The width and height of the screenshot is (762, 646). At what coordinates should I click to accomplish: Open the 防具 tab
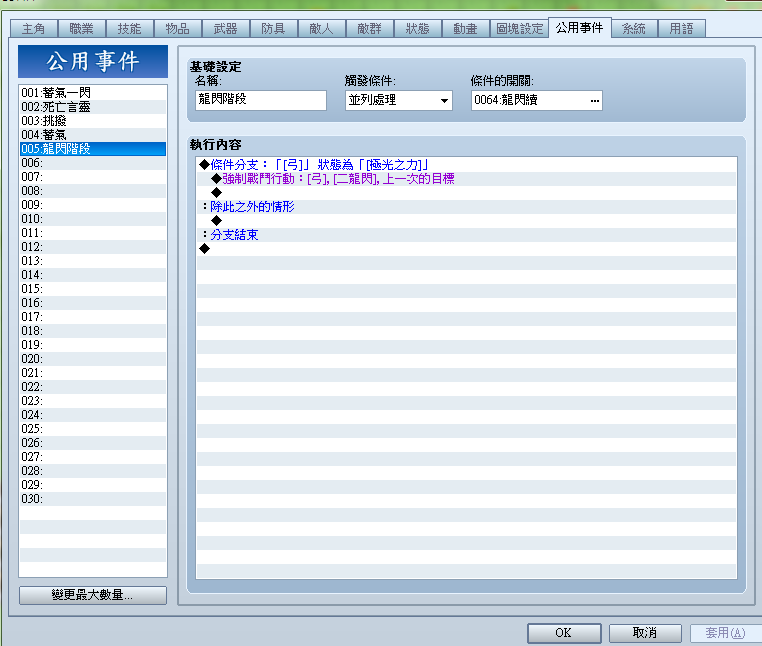273,29
